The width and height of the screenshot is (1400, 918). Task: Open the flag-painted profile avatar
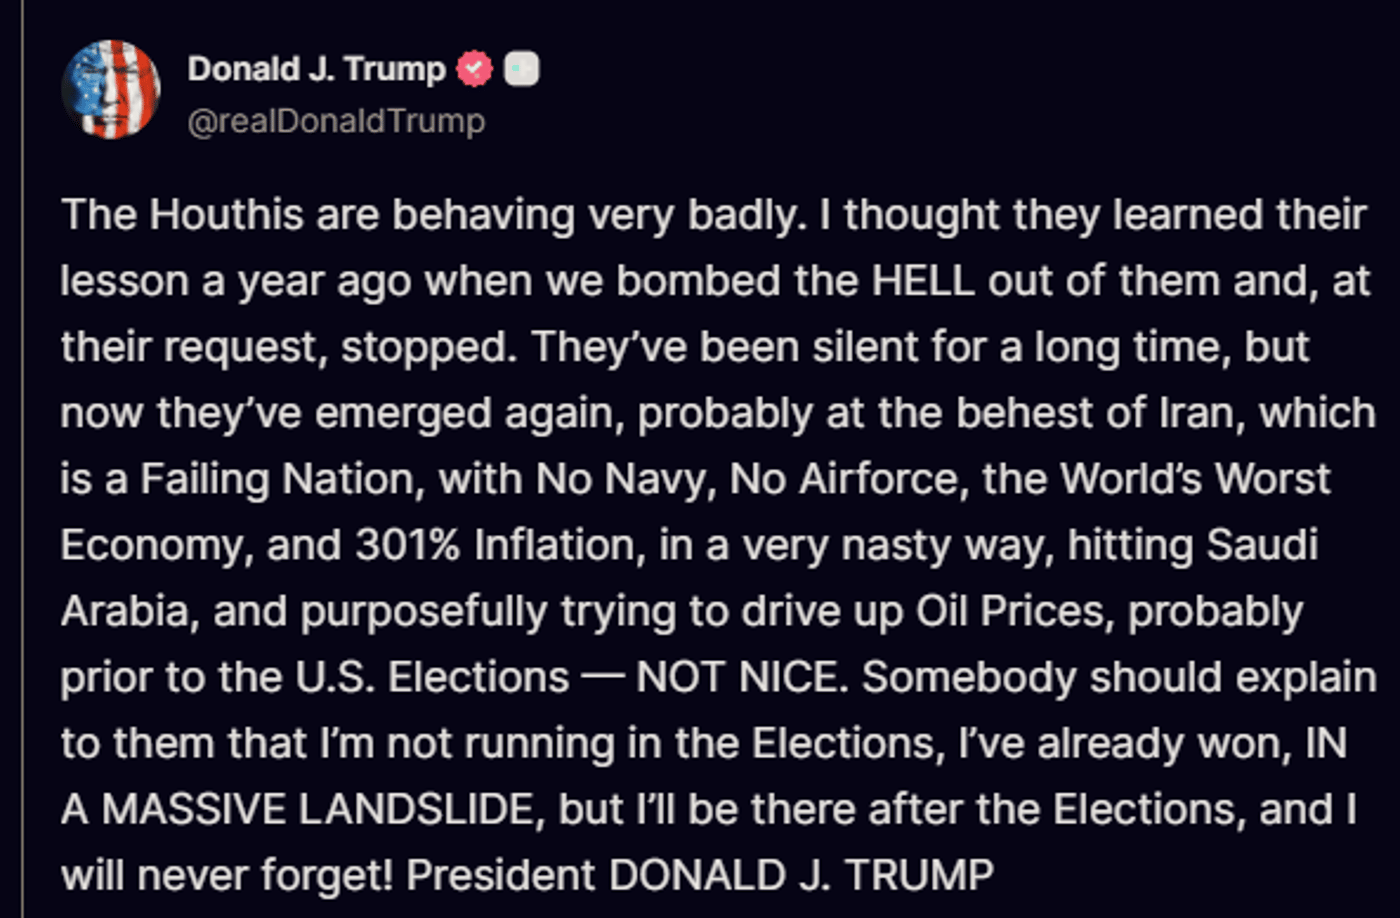point(111,90)
